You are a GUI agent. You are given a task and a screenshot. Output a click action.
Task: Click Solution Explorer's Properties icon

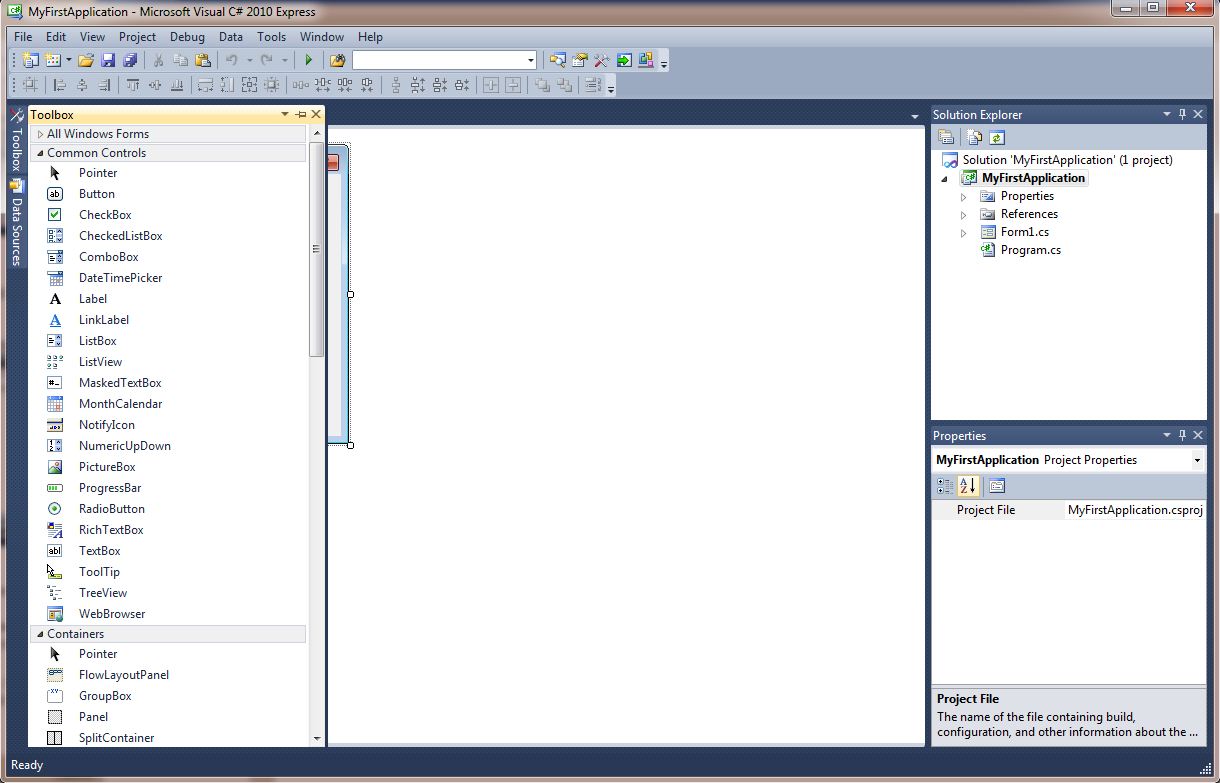click(946, 138)
